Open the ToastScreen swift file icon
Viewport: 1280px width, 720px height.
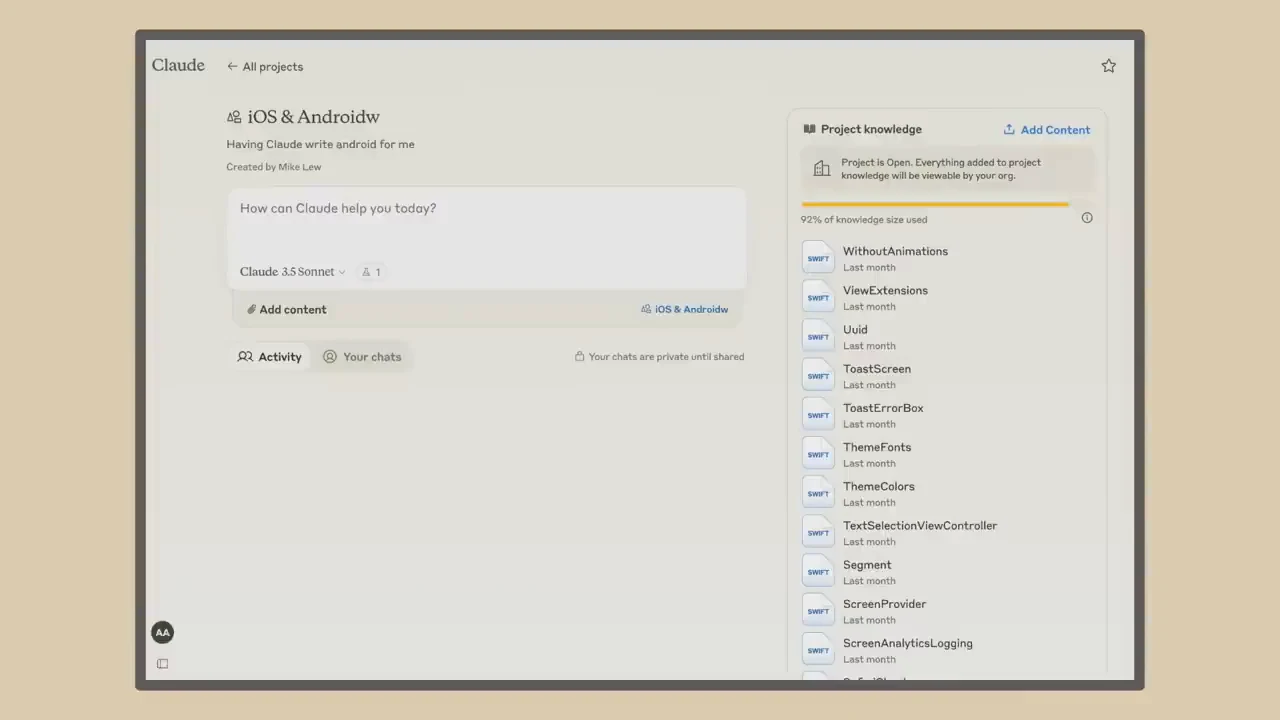click(x=818, y=375)
